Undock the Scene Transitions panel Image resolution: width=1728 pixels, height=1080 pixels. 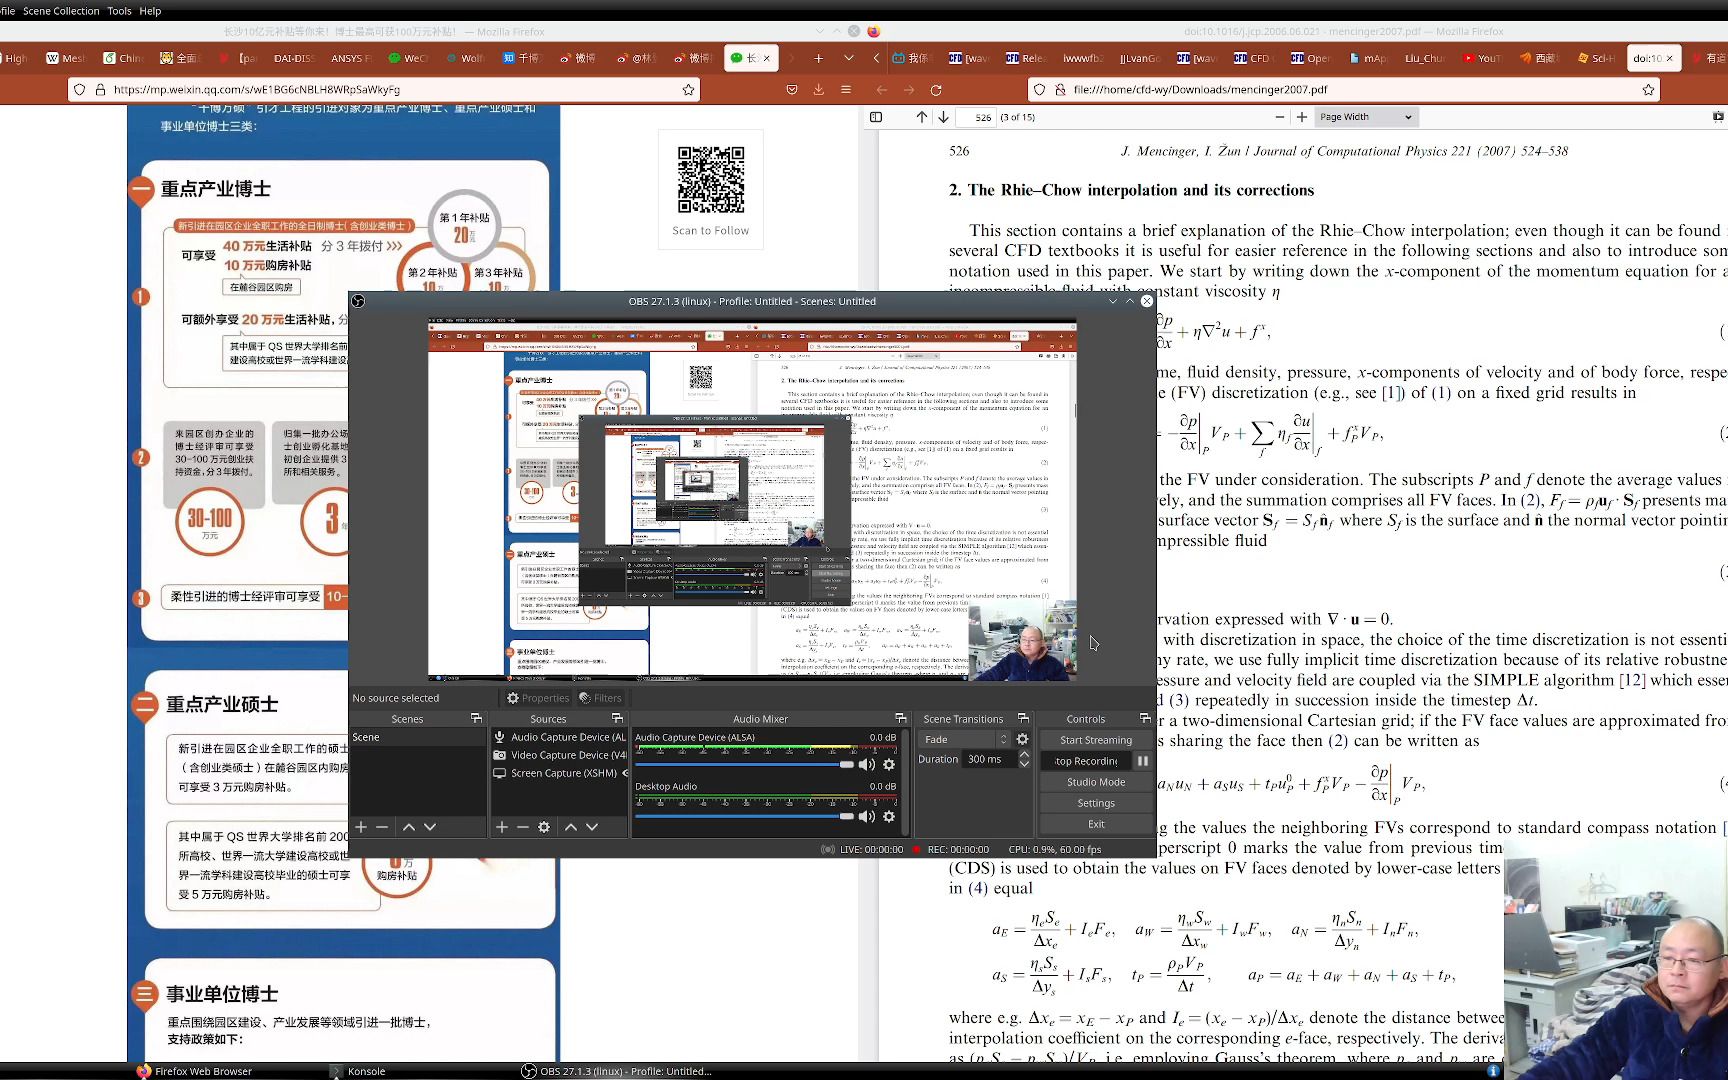(x=1023, y=719)
